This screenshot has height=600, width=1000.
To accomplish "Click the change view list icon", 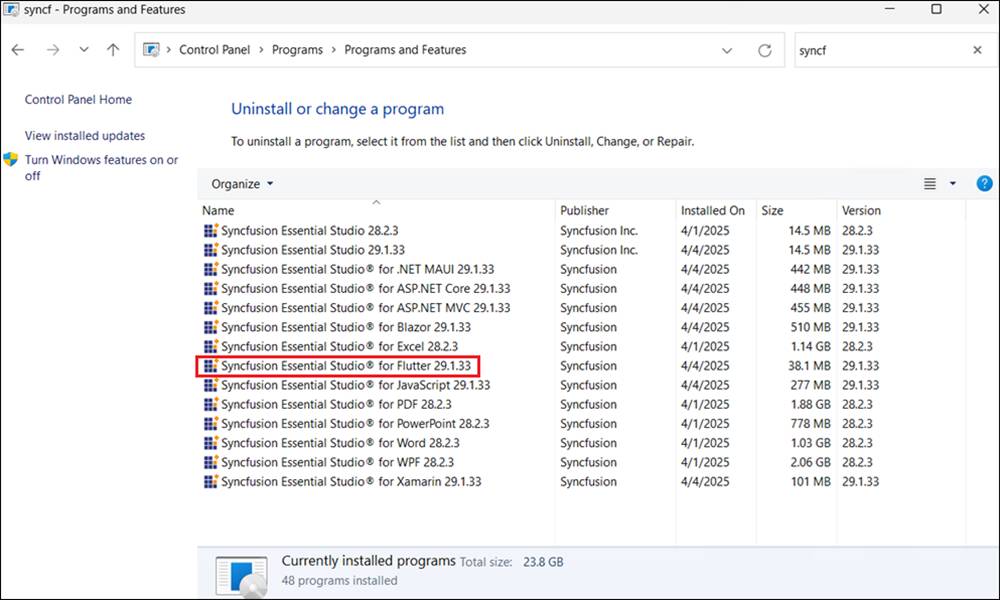I will click(930, 184).
